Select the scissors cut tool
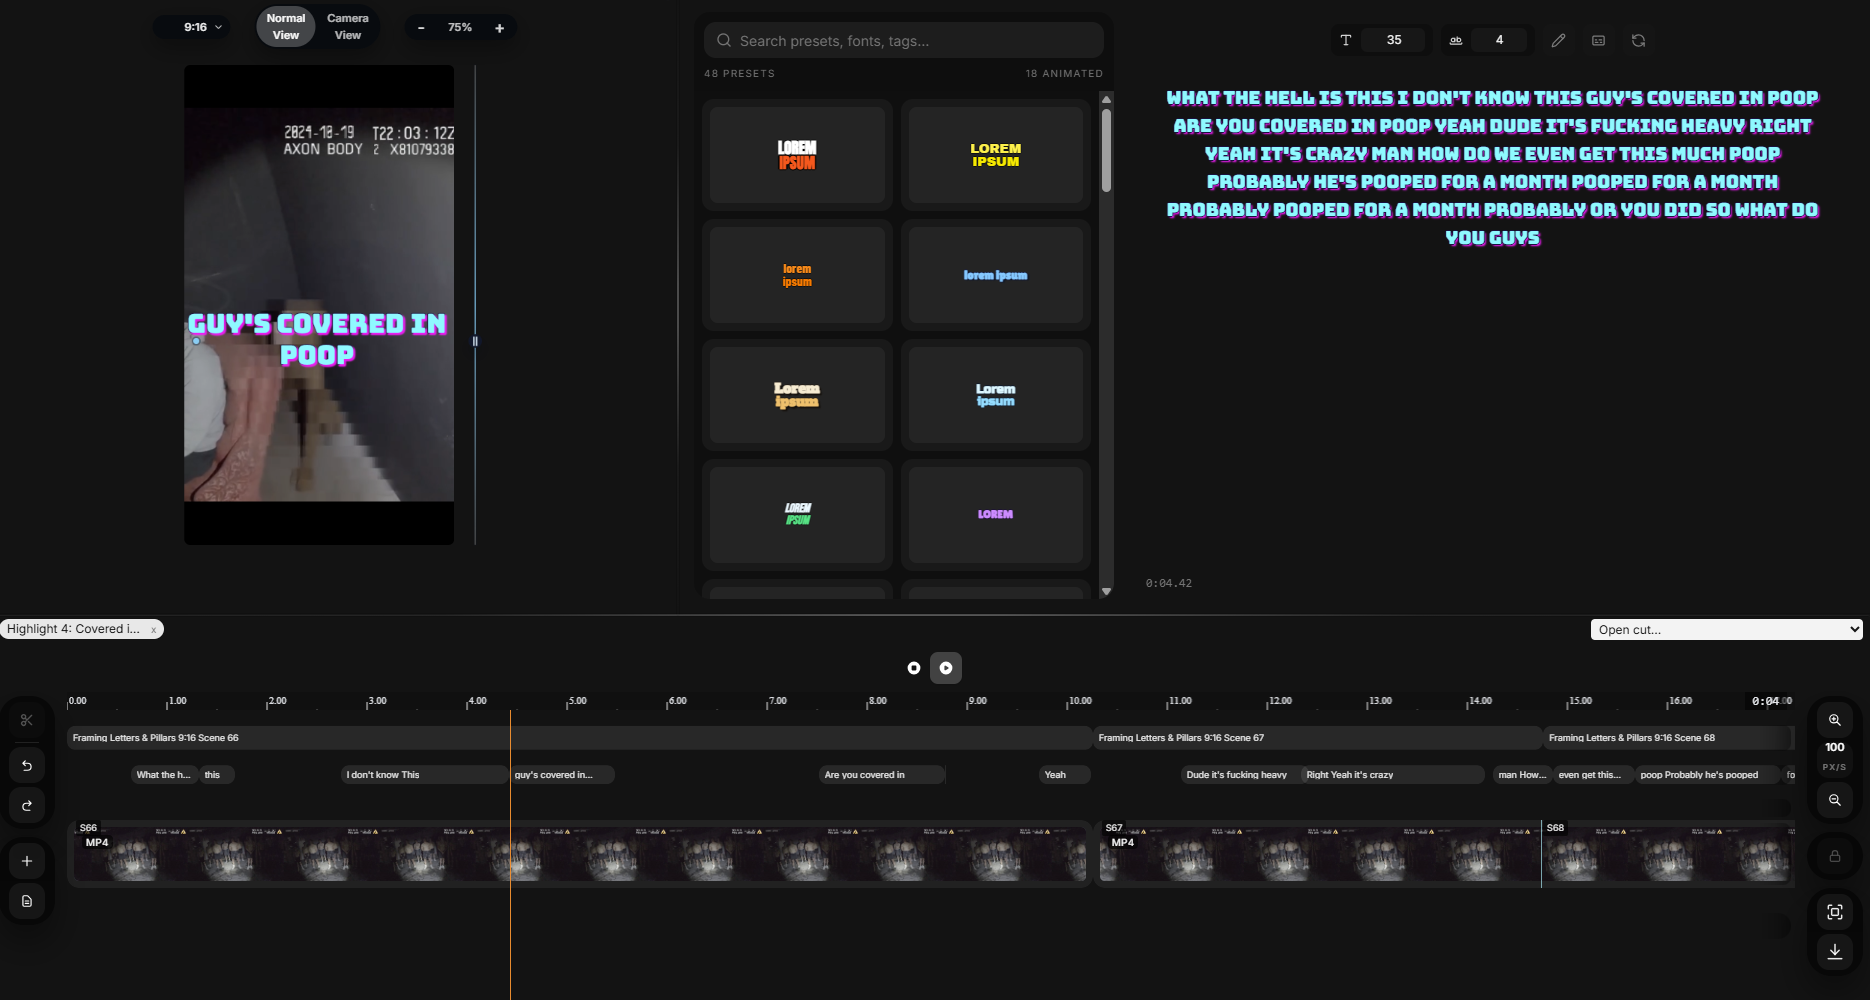 (x=27, y=720)
